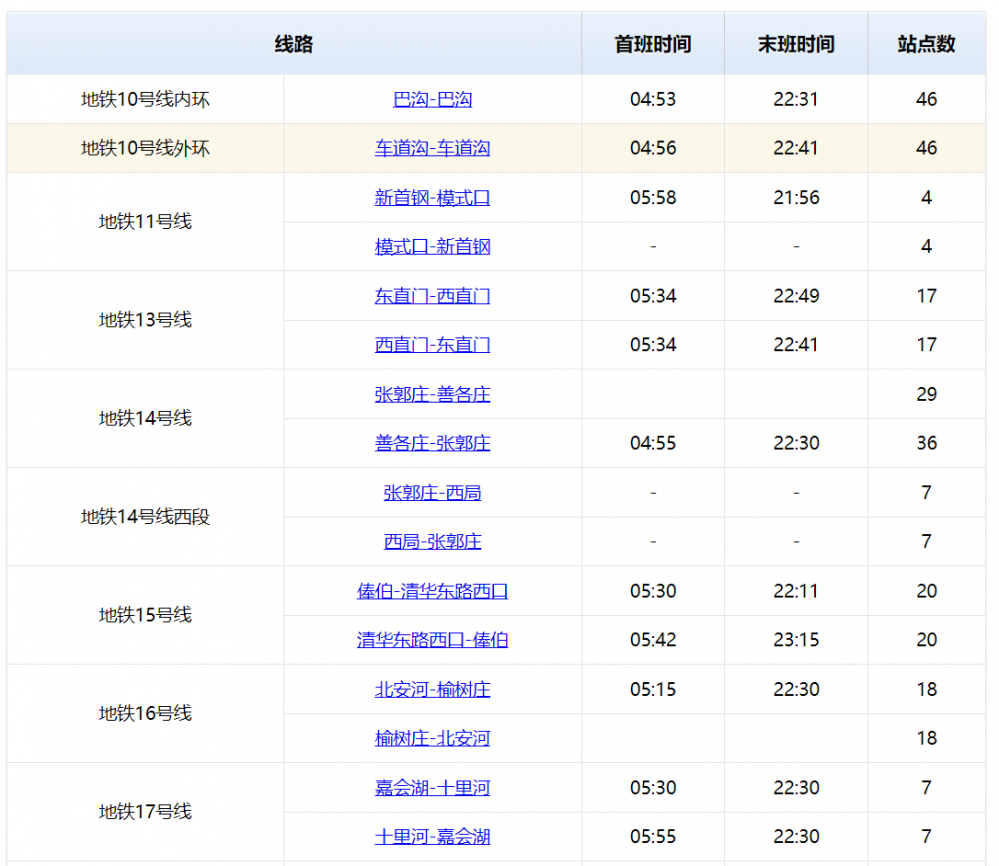The image size is (999, 866).
Task: Click the 地铁17号线 label
Action: (x=145, y=812)
